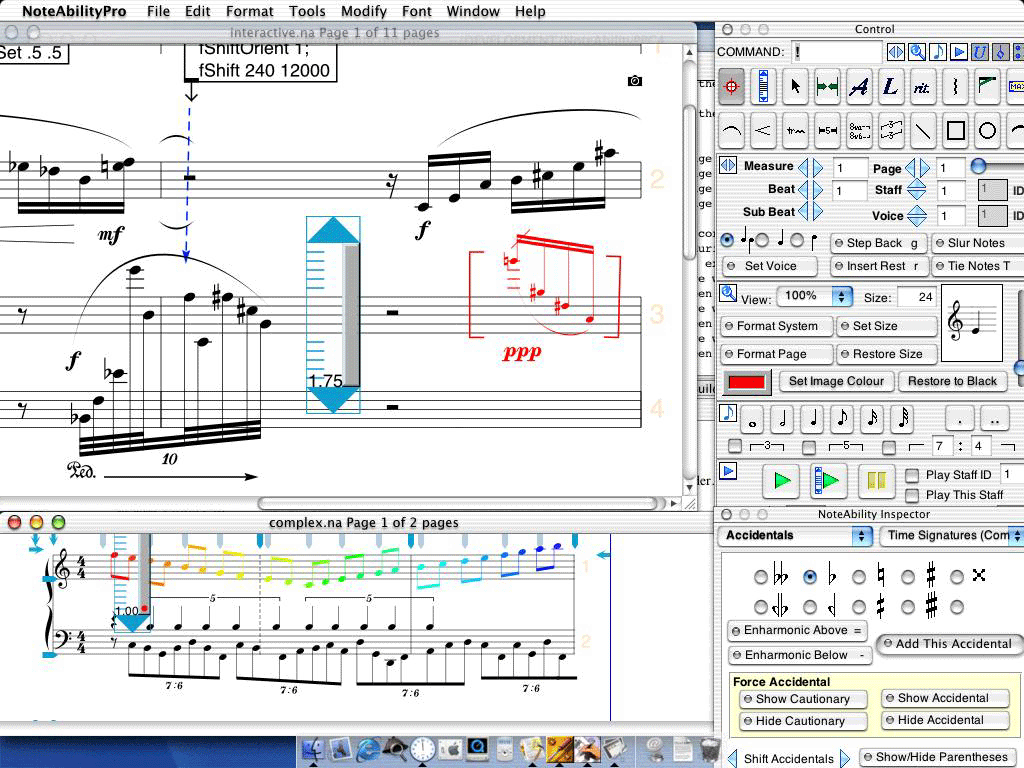1024x768 pixels.
Task: Enable the Play This Staff checkbox
Action: pyautogui.click(x=912, y=495)
